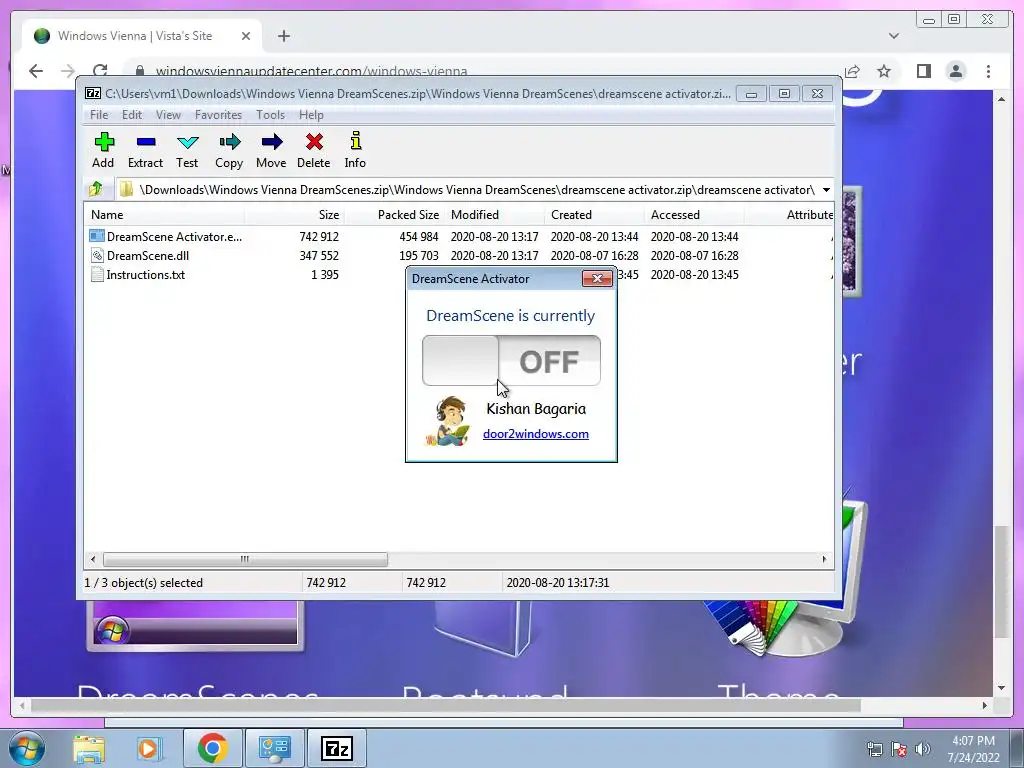This screenshot has width=1024, height=768.
Task: Open Chrome's tab search chevron
Action: click(894, 36)
